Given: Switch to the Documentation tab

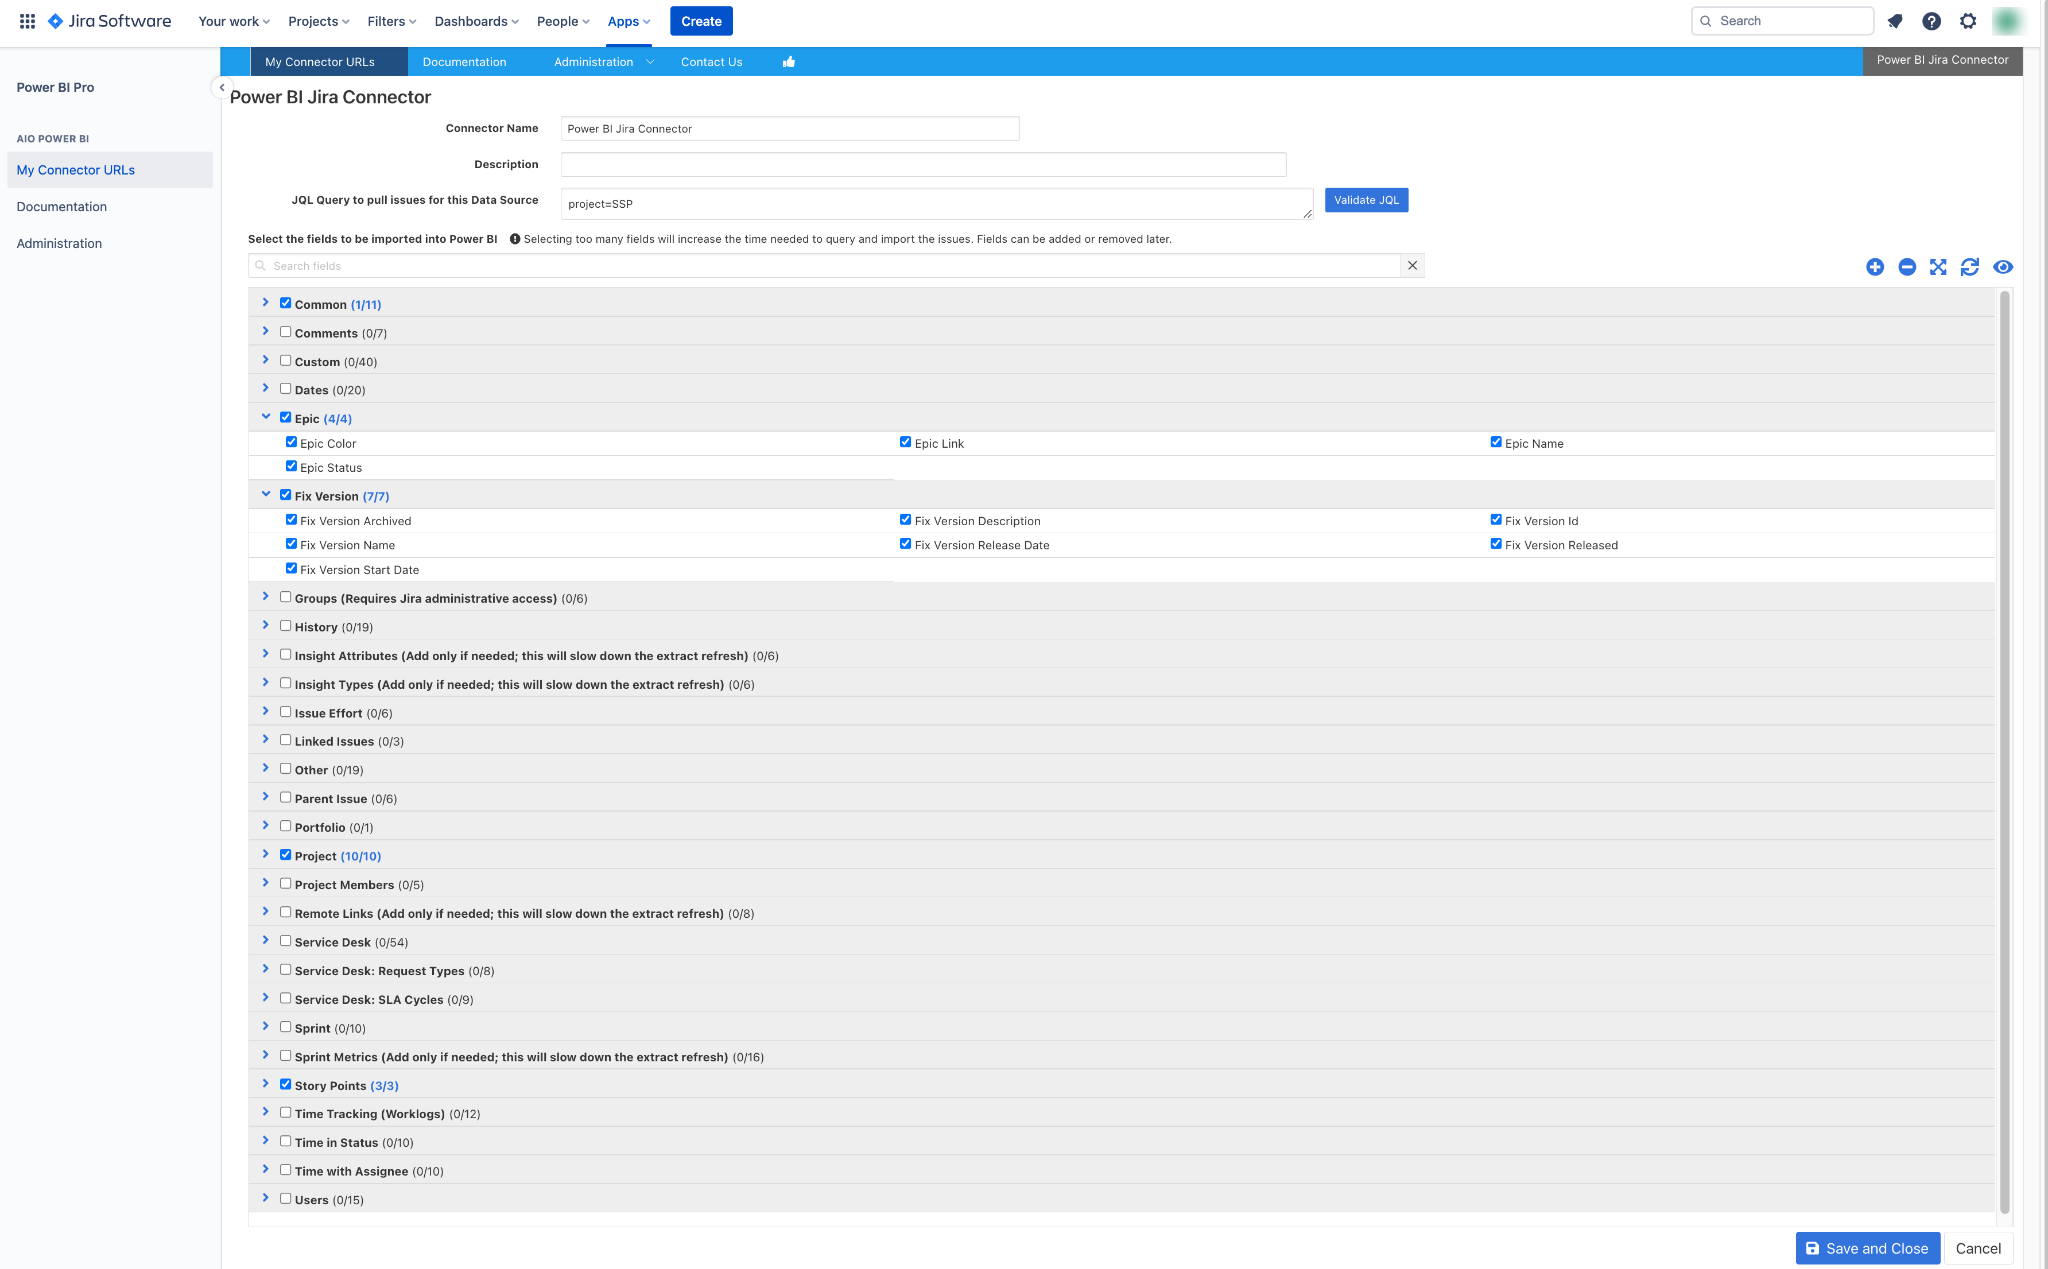Looking at the screenshot, I should click(464, 61).
